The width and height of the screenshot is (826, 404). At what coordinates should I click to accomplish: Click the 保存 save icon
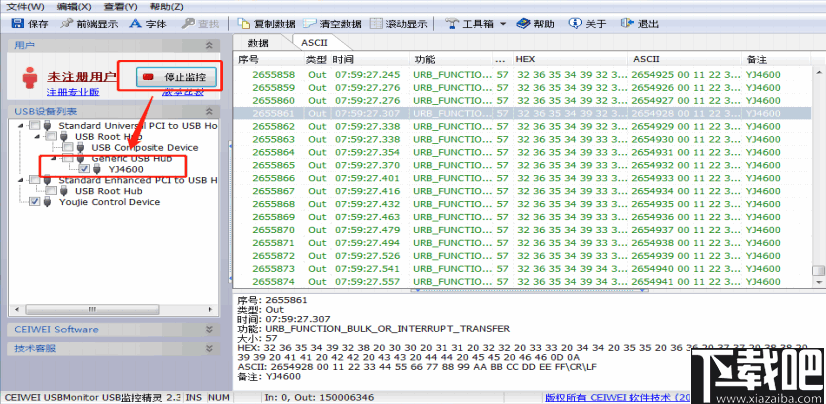click(18, 24)
